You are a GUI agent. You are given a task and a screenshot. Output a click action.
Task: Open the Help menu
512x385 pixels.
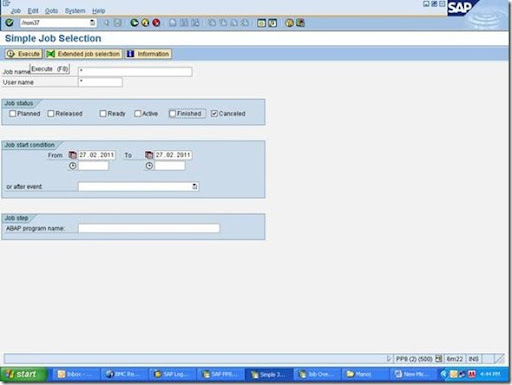tap(99, 11)
